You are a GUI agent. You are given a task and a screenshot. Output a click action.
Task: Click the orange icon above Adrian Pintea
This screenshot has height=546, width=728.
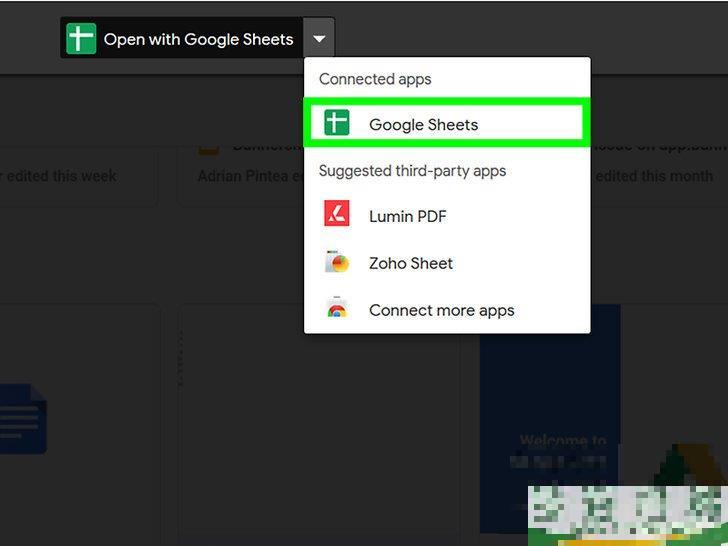pos(208,147)
